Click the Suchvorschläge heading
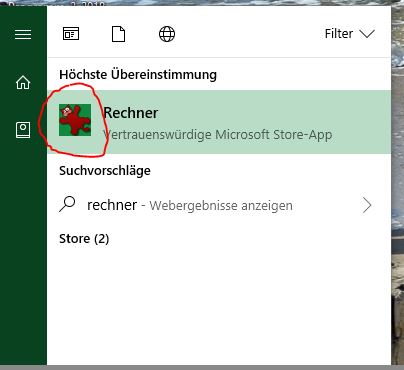Viewport: 404px width, 370px height. click(105, 171)
